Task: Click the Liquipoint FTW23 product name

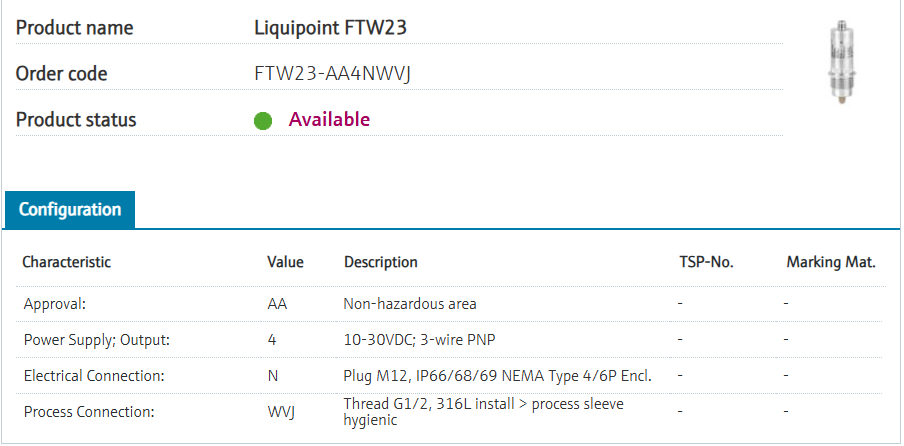Action: point(330,27)
